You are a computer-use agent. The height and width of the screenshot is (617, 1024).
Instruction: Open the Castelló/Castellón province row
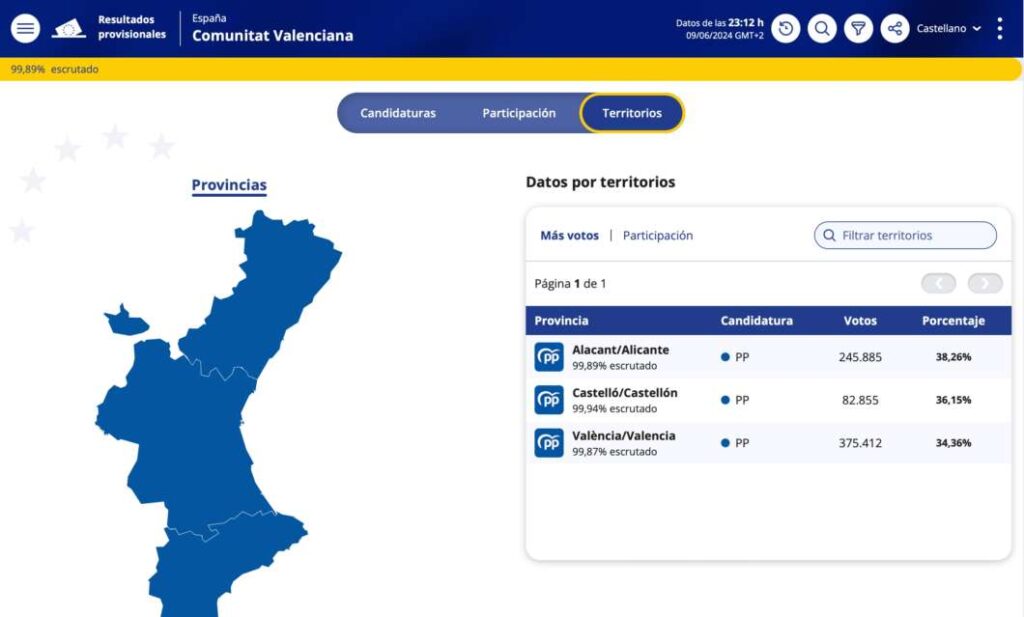[624, 400]
